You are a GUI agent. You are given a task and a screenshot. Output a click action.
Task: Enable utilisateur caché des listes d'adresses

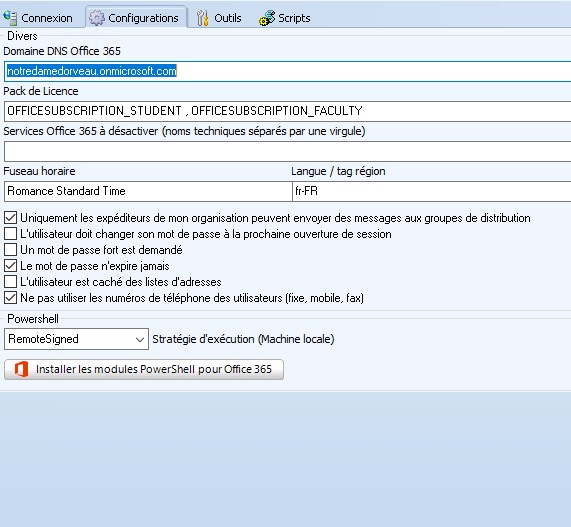click(x=11, y=282)
